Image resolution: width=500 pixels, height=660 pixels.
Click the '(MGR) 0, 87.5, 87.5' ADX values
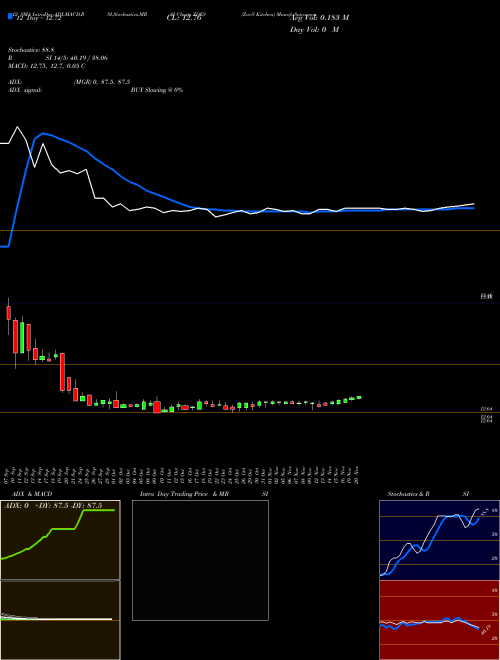(x=102, y=82)
